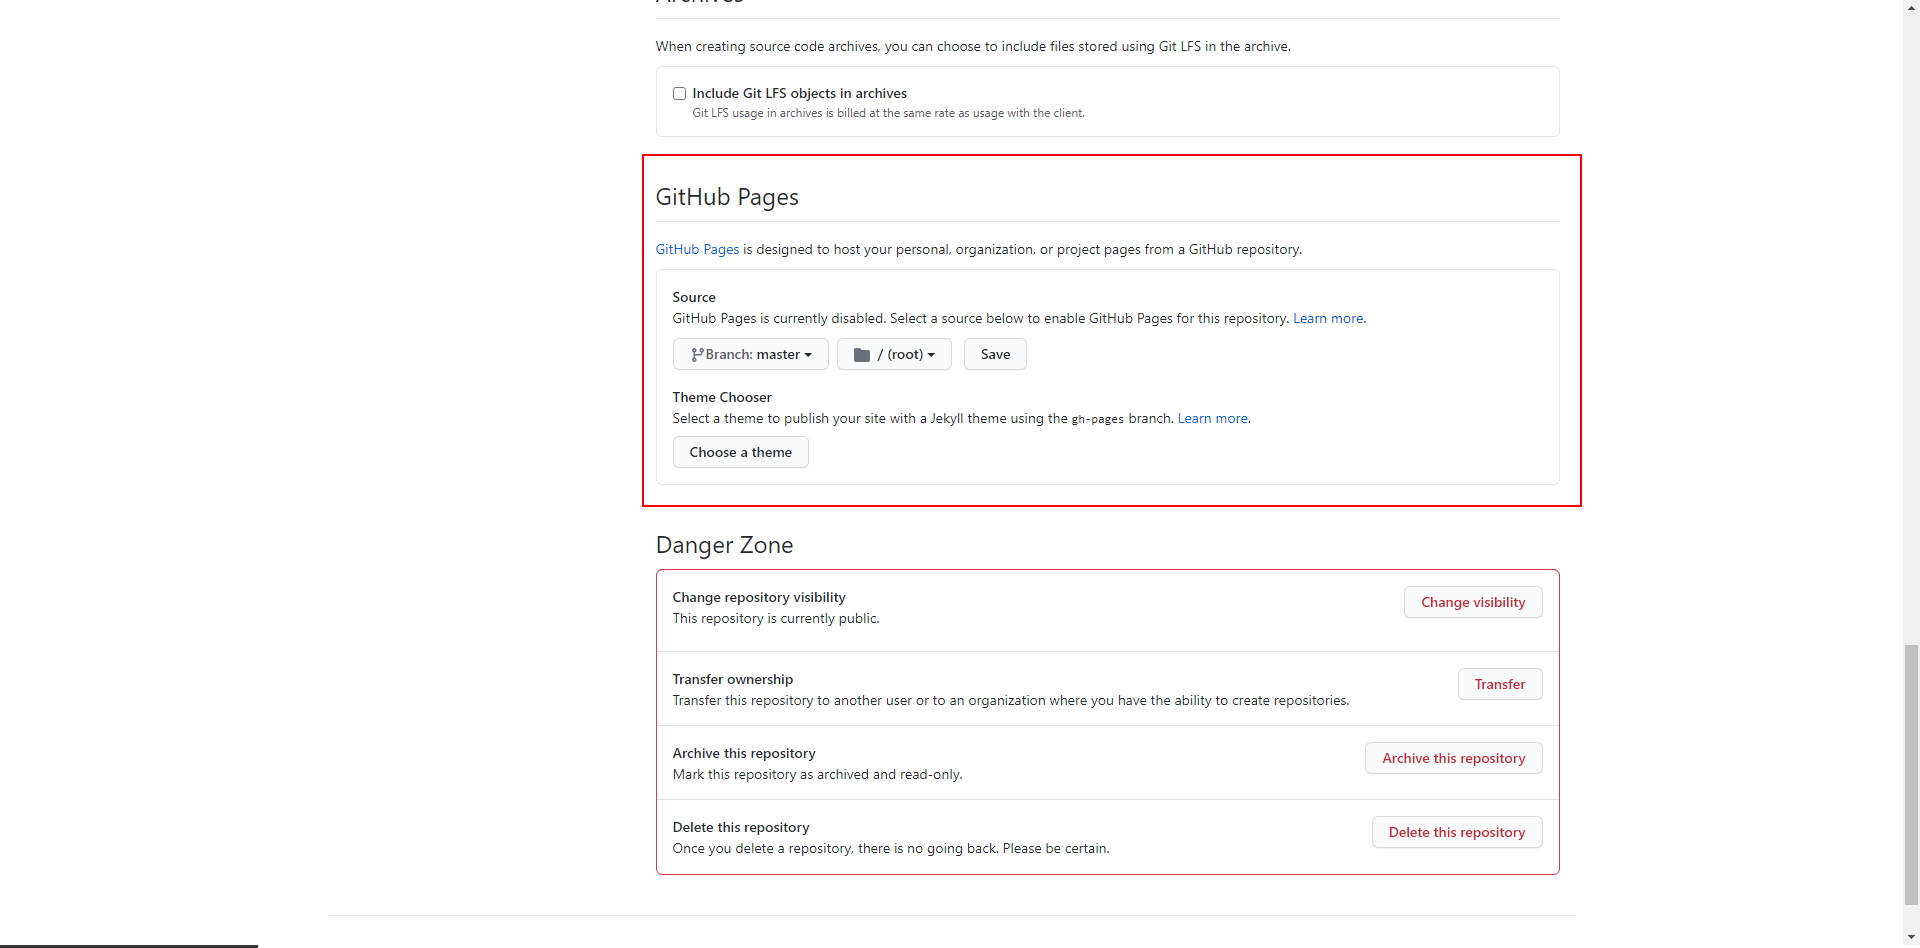1920x948 pixels.
Task: Open the GitHub Pages blue link
Action: click(697, 249)
